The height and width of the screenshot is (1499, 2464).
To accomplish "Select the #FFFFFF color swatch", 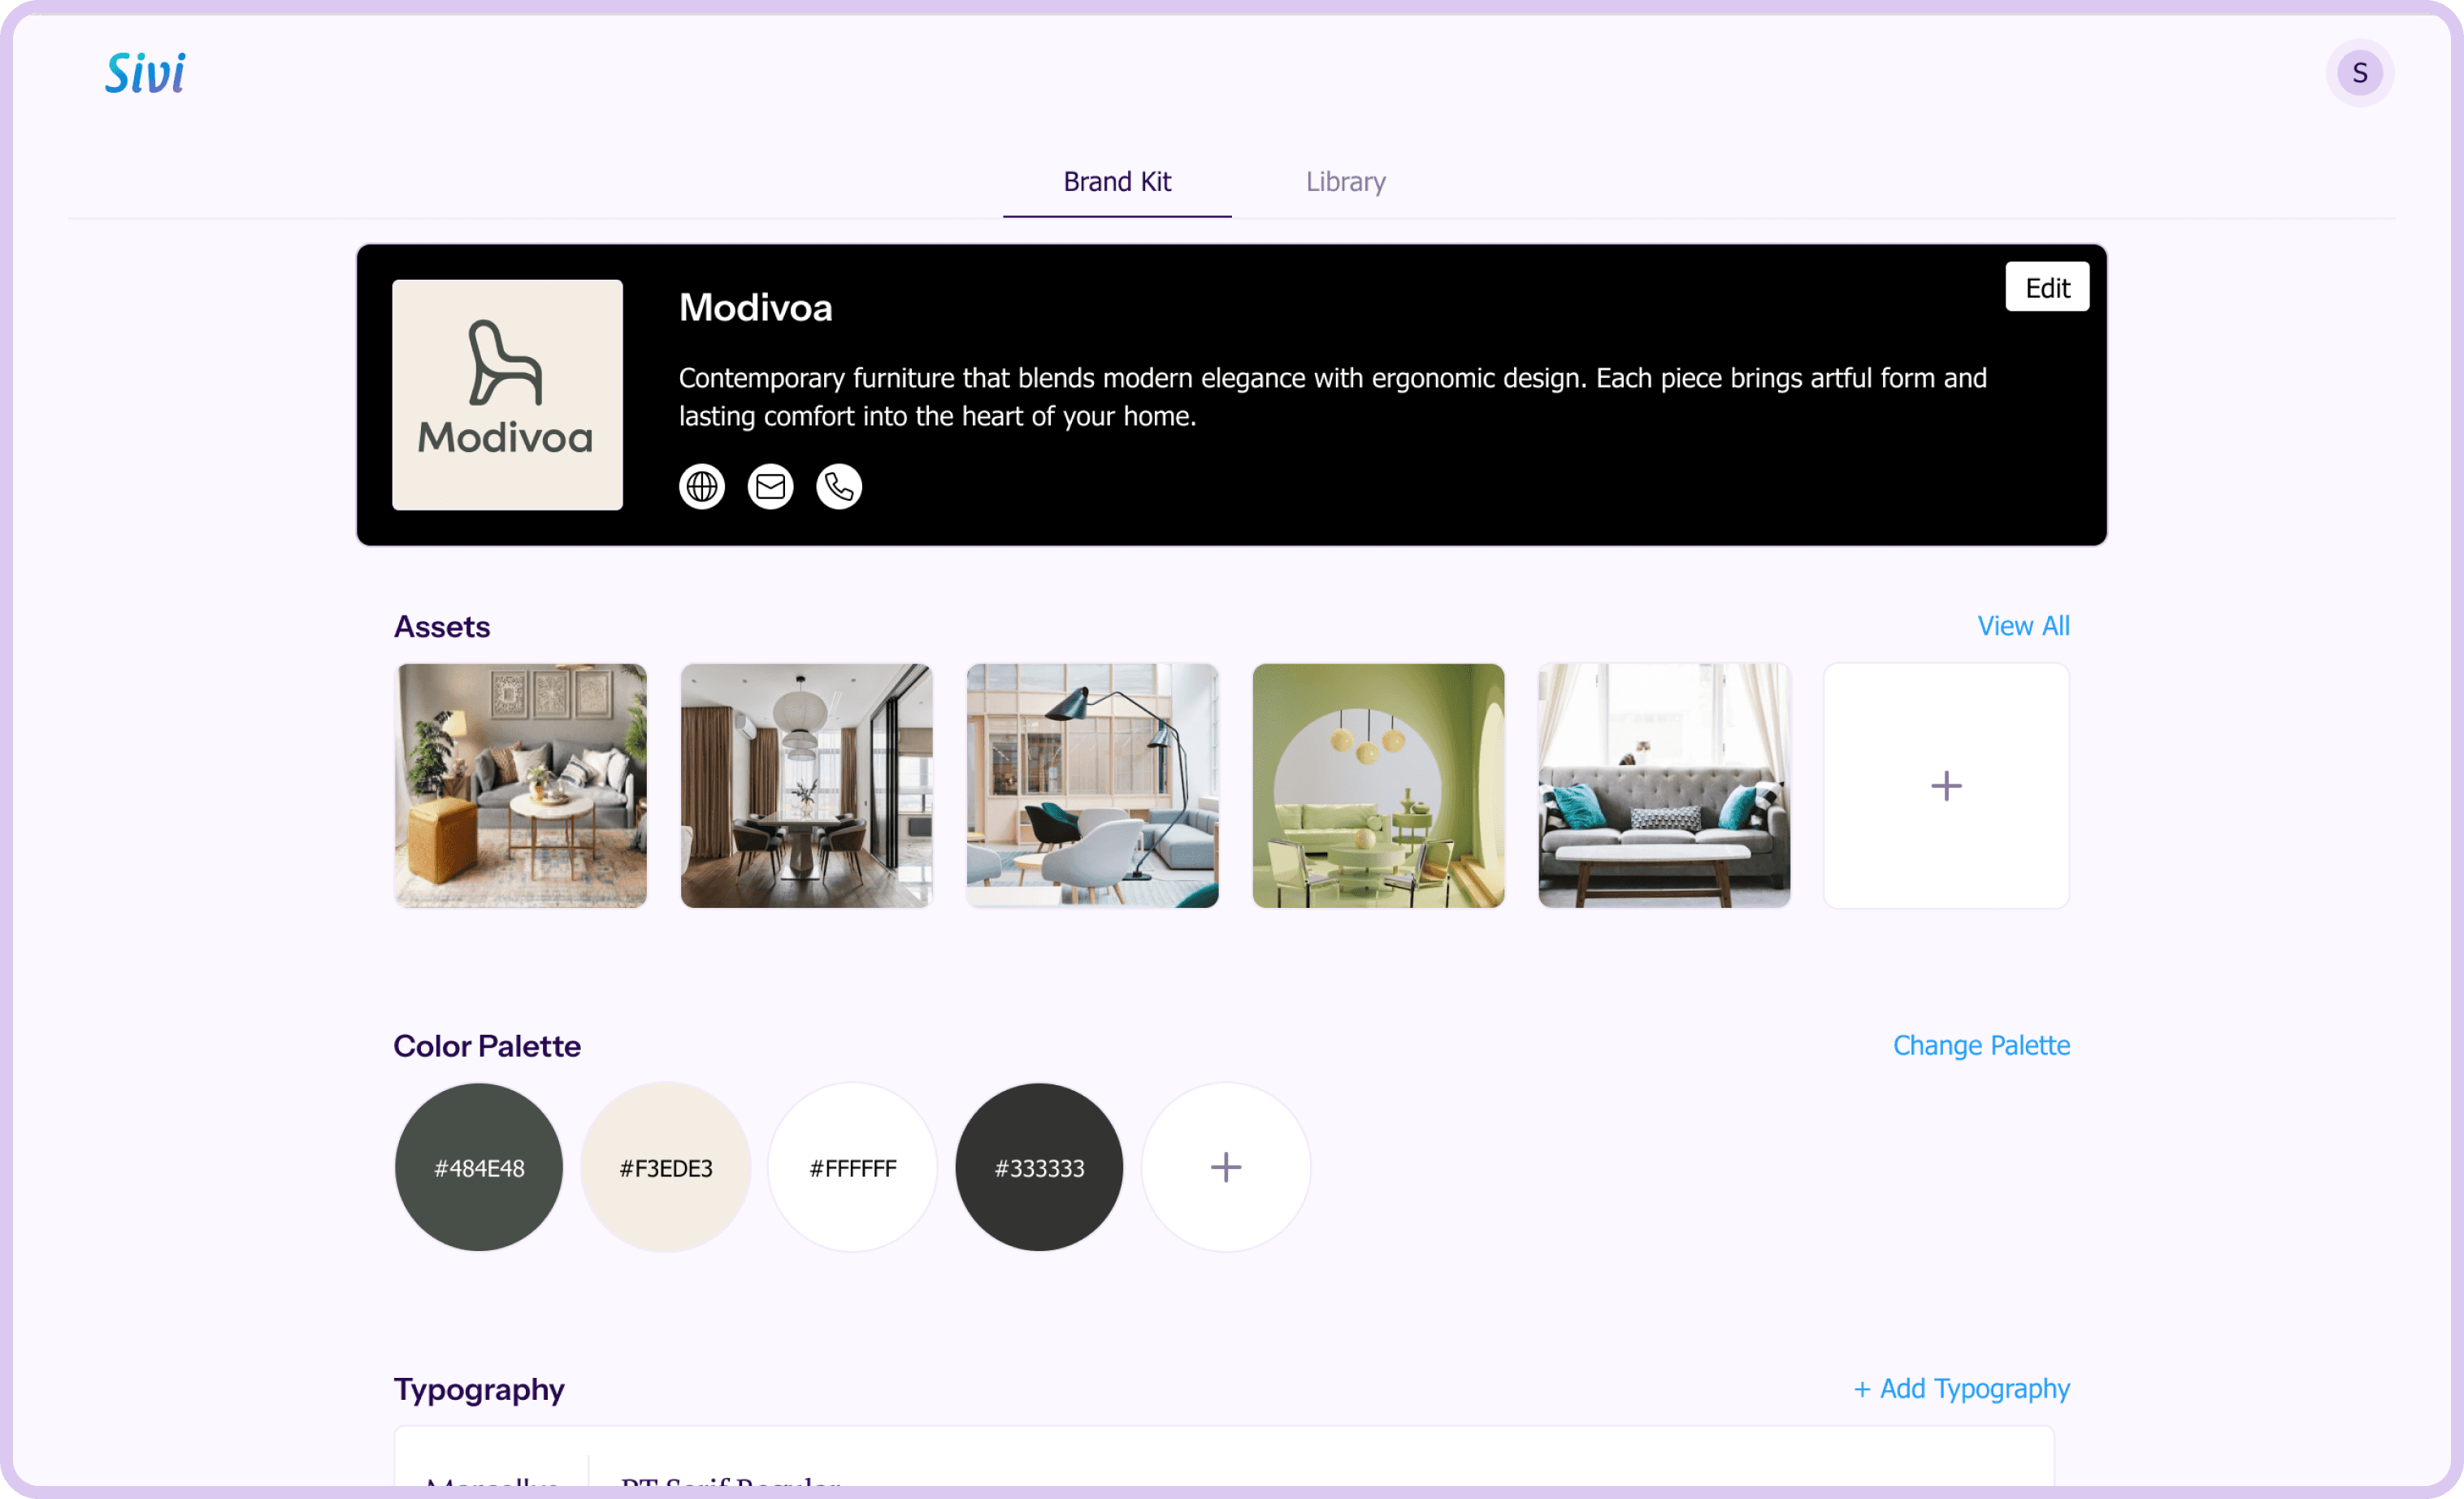I will [x=853, y=1167].
